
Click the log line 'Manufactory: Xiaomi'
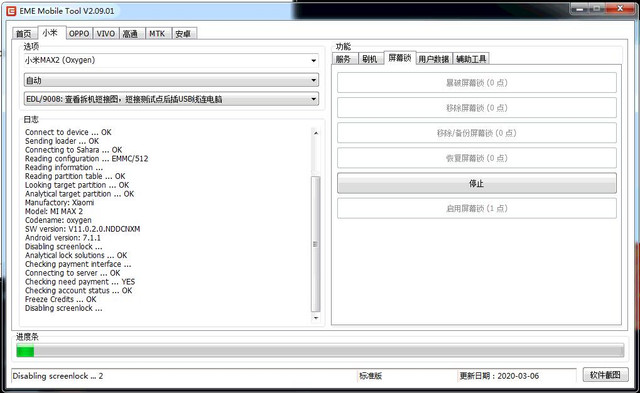[60, 203]
